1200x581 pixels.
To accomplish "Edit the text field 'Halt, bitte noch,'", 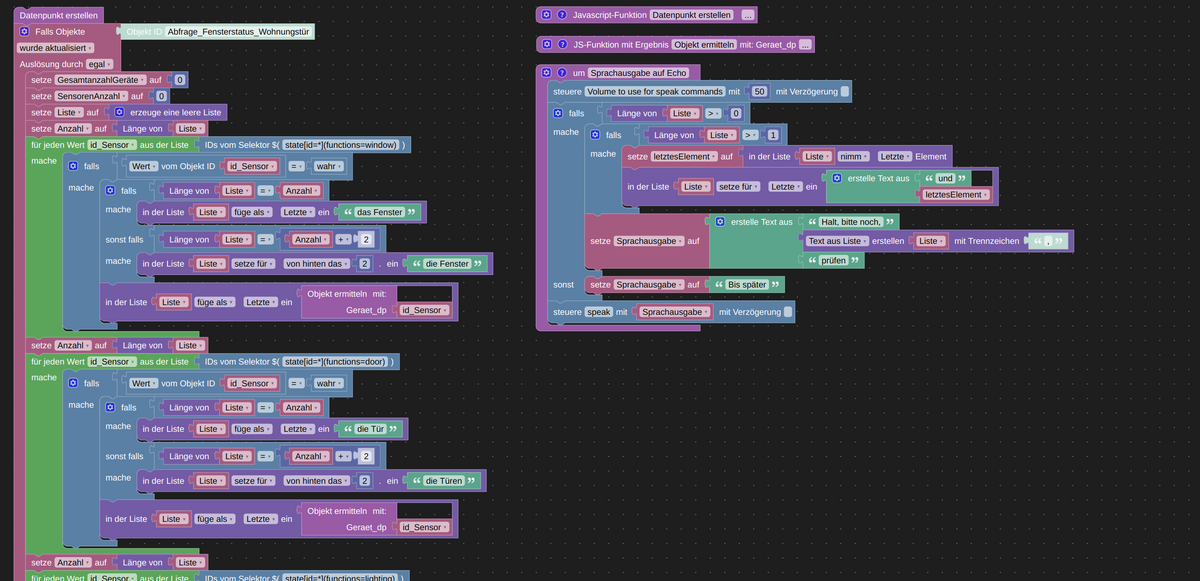I will pyautogui.click(x=853, y=221).
